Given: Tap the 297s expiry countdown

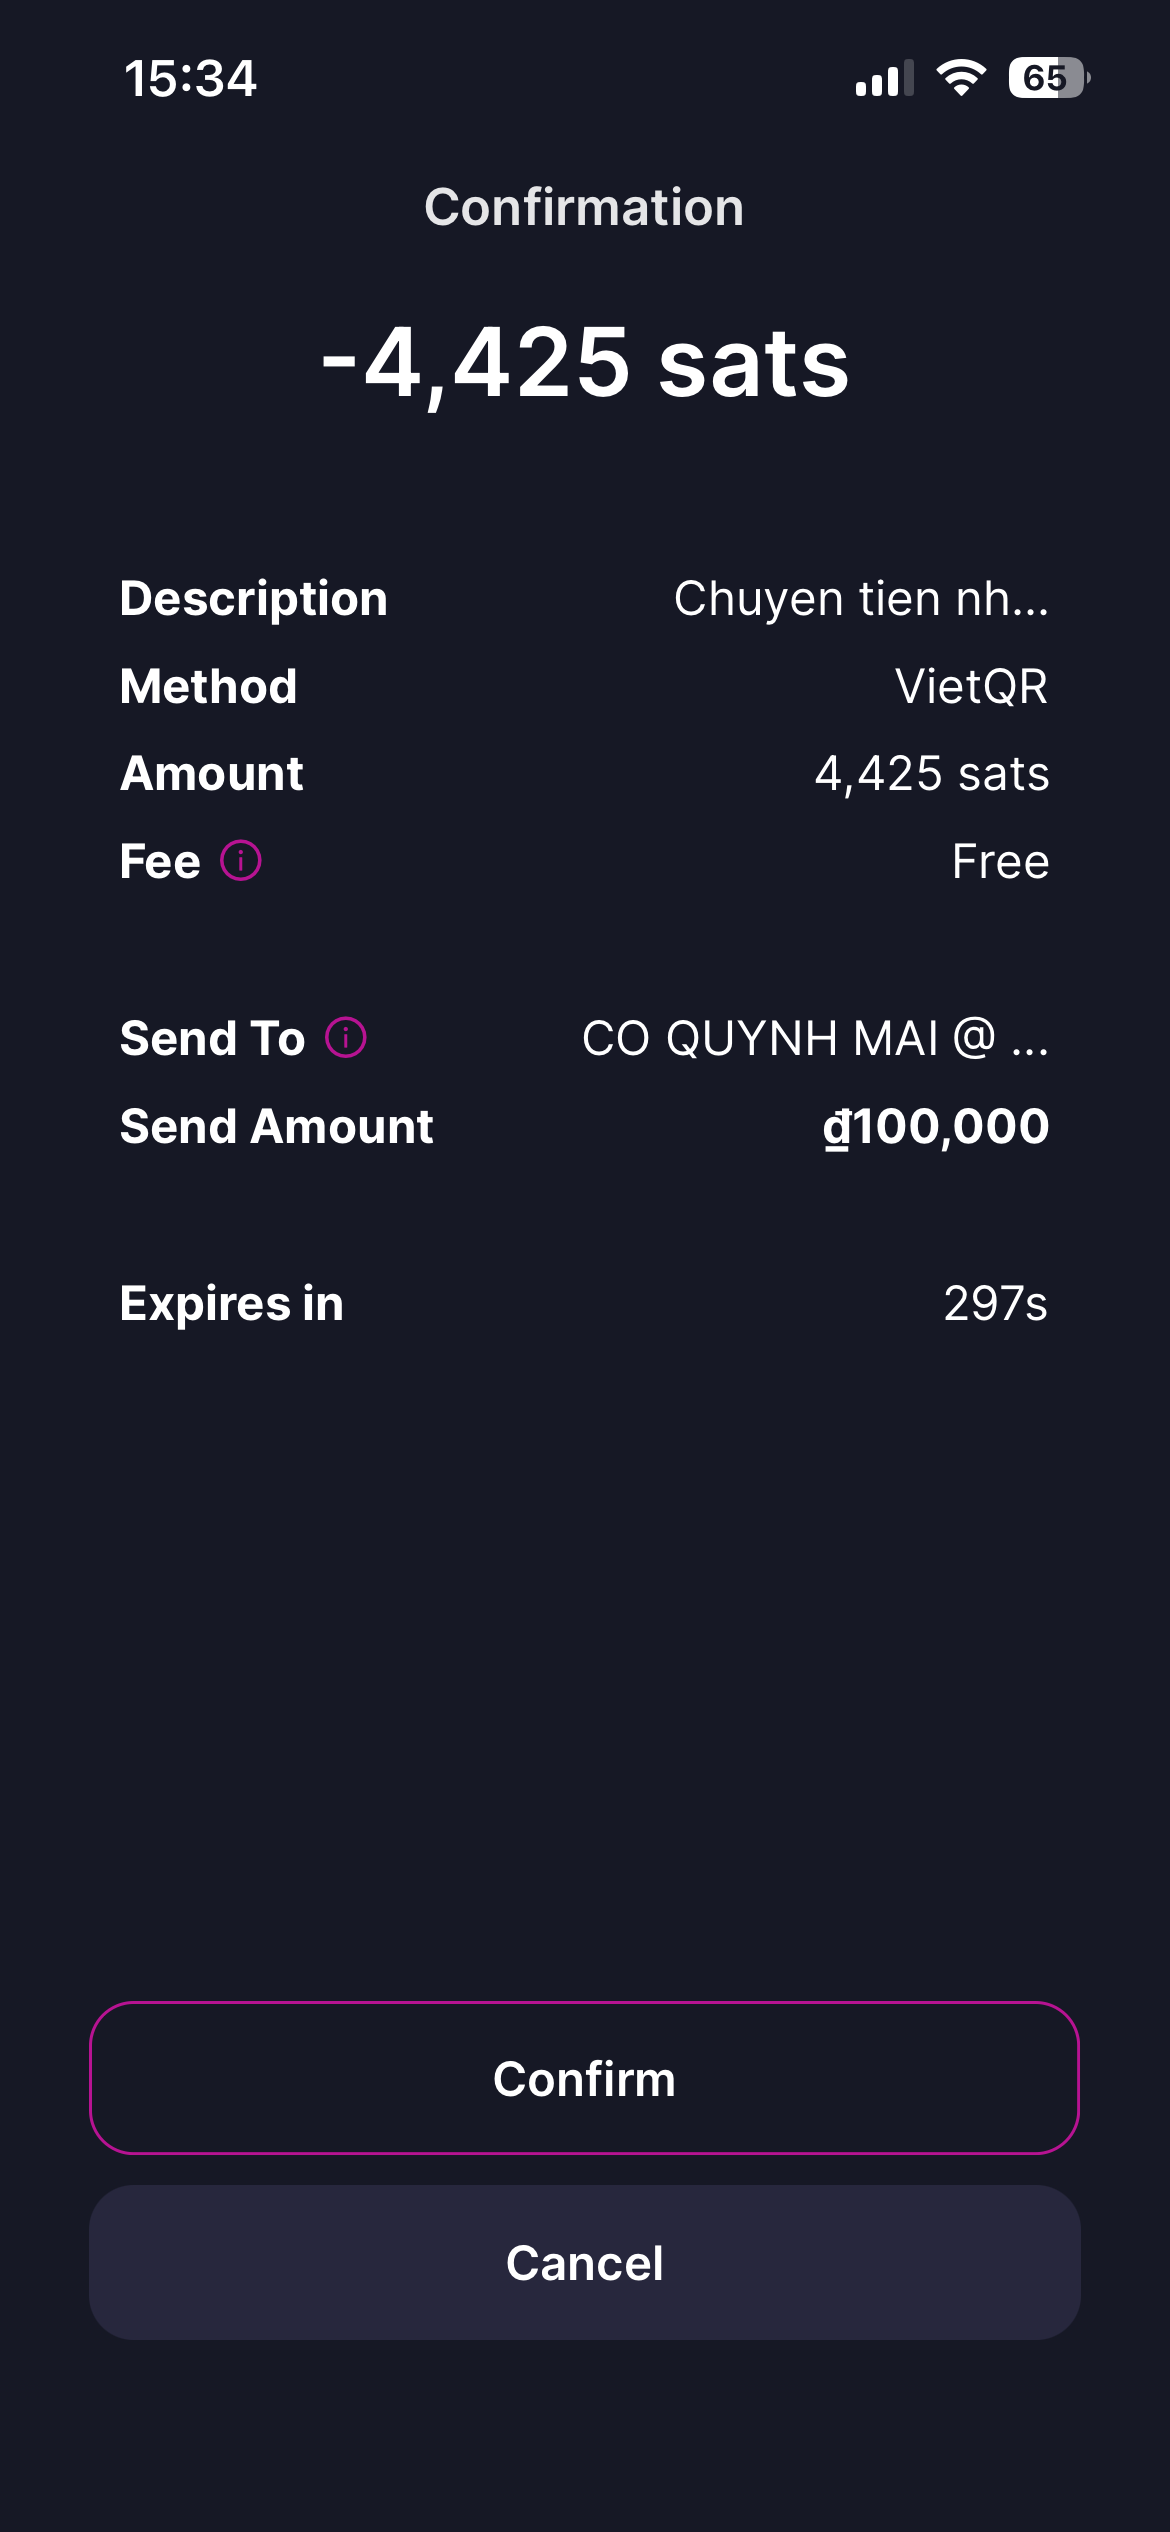Looking at the screenshot, I should (x=995, y=1304).
